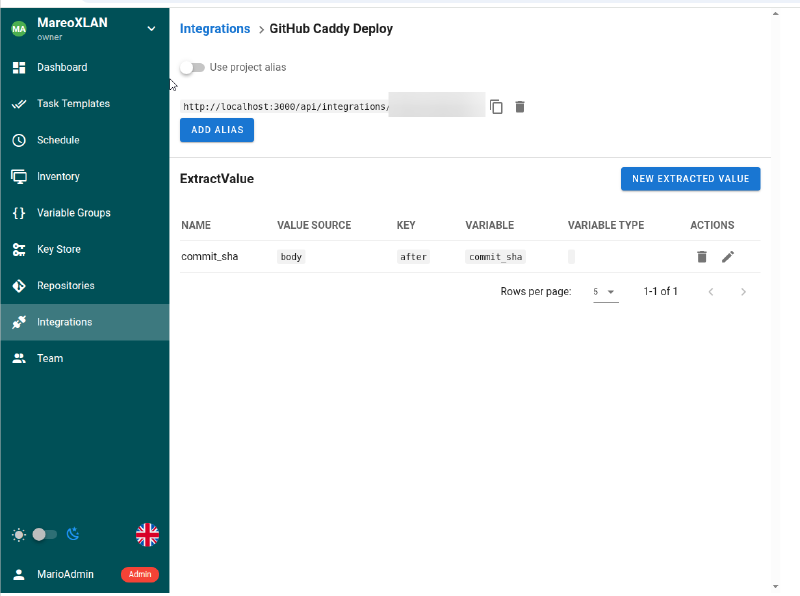Copy the integration webhook URL
Screen dimensions: 800x596
point(496,106)
